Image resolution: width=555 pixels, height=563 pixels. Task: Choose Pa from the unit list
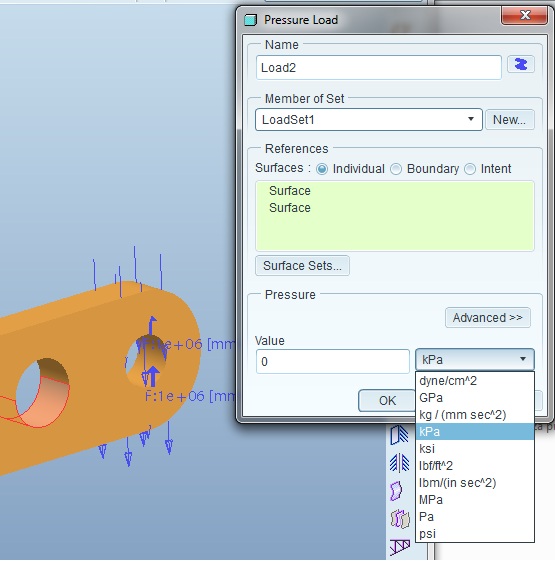pos(475,517)
